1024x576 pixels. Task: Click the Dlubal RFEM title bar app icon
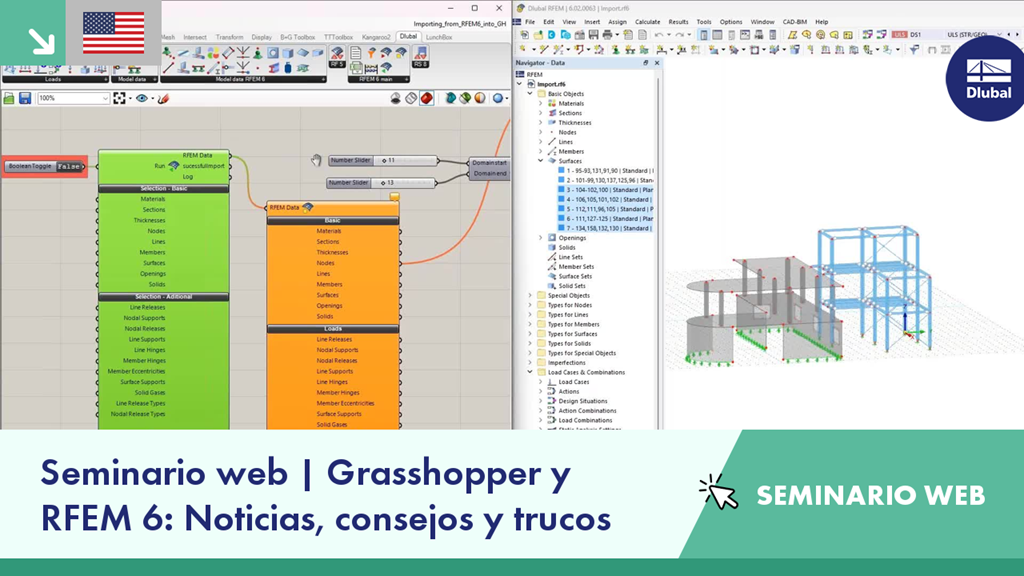point(520,8)
